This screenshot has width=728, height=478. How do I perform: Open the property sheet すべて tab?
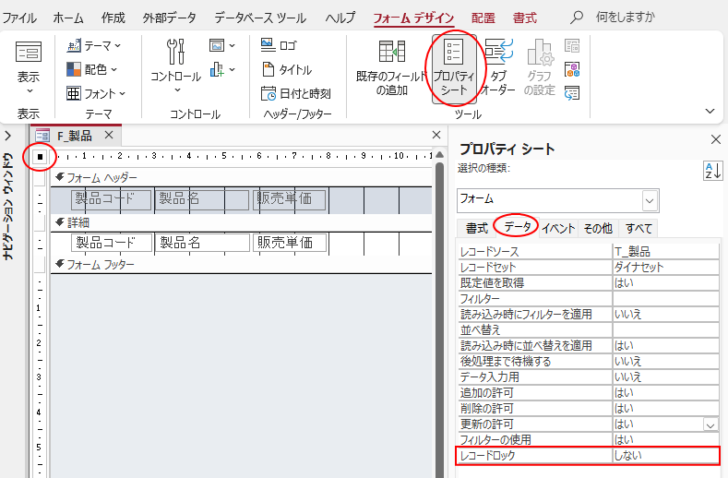click(638, 228)
